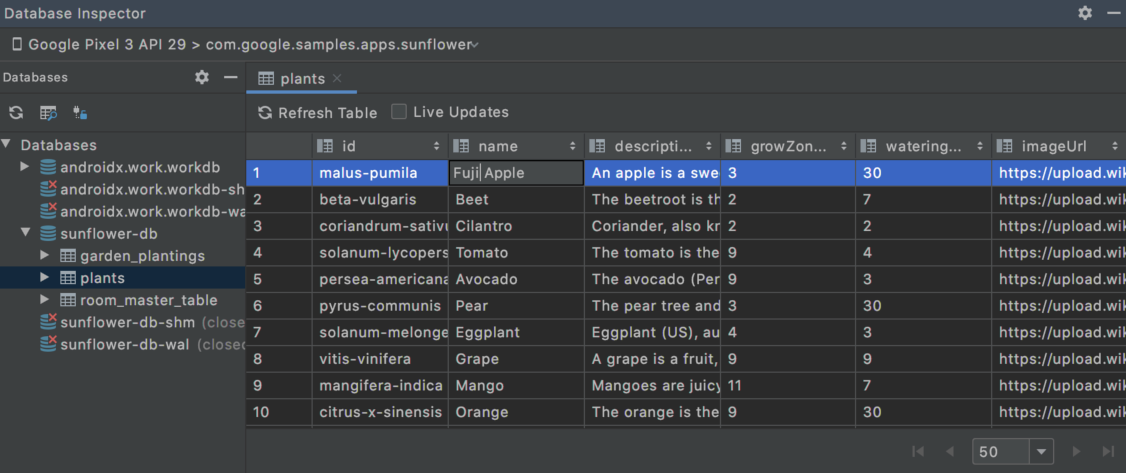
Task: Open the page size dropdown
Action: click(1043, 452)
